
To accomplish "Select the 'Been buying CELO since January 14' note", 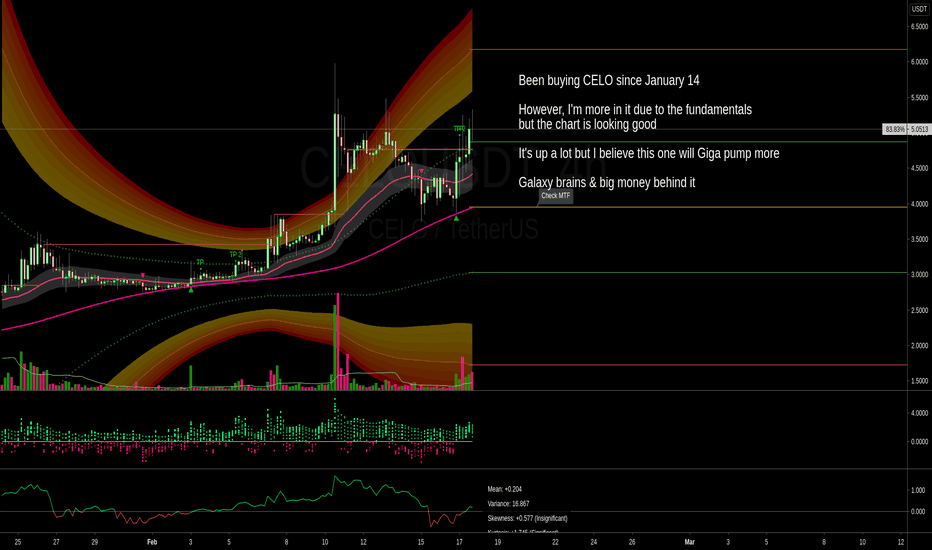I will [x=609, y=80].
